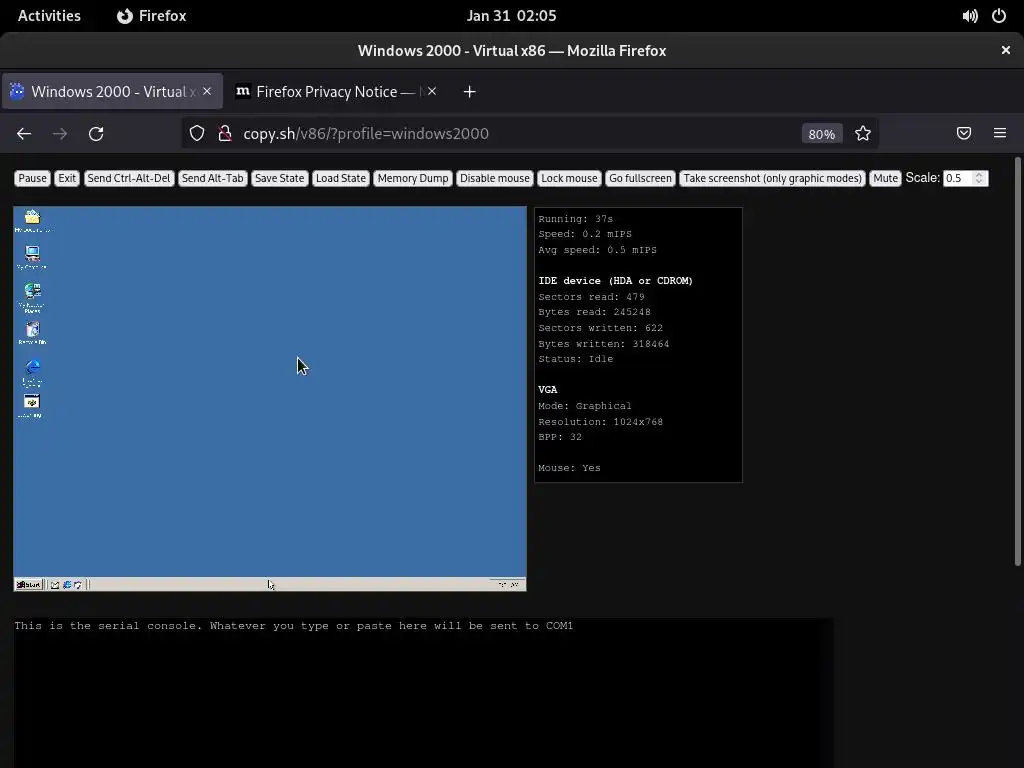The image size is (1024, 768).
Task: Click the system volume icon in the top bar
Action: (x=970, y=16)
